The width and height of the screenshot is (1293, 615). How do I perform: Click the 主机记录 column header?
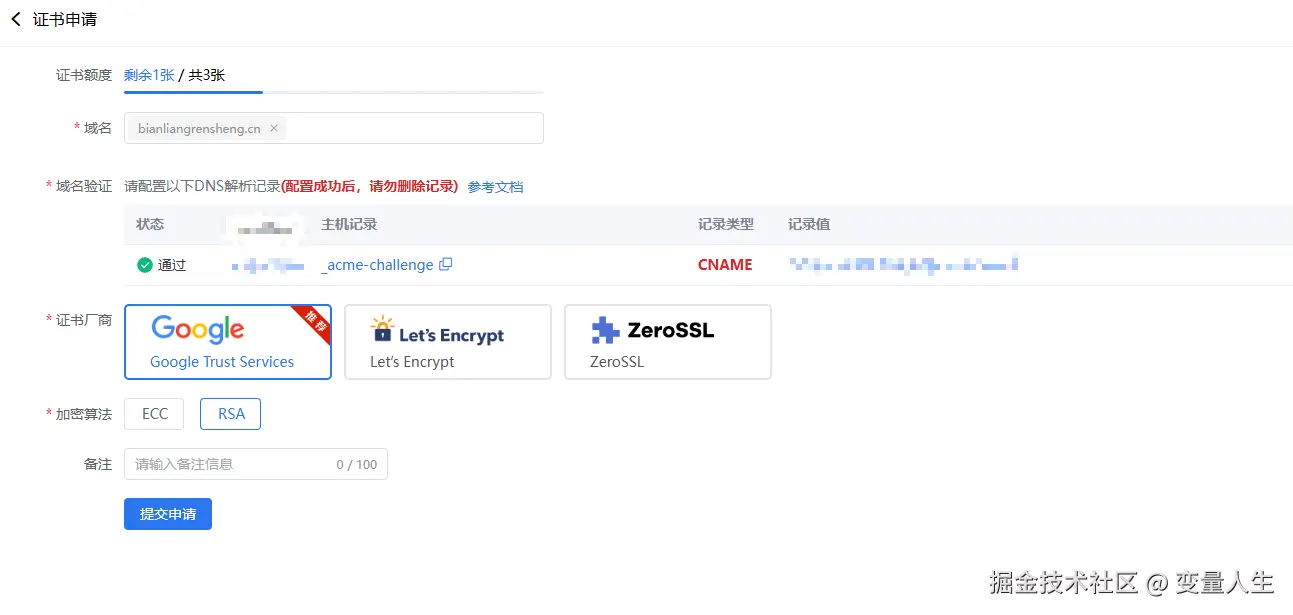pyautogui.click(x=349, y=224)
